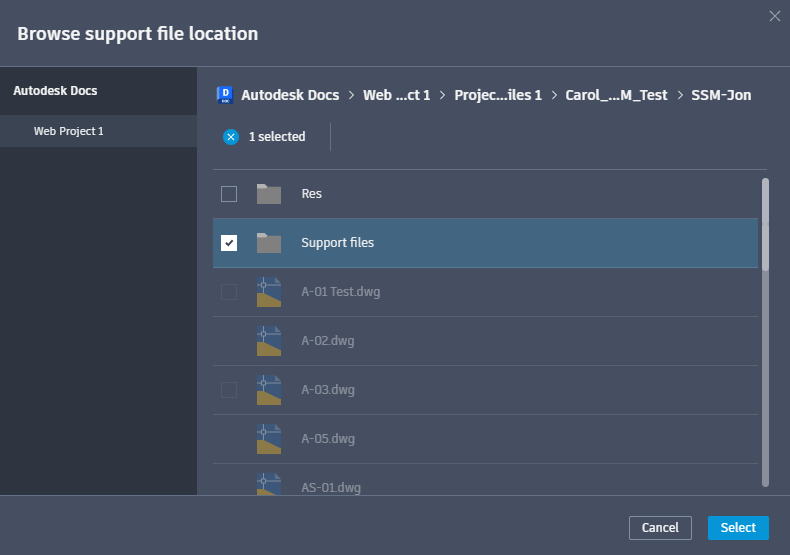
Task: Select Web Project 1 in sidebar
Action: click(x=69, y=131)
